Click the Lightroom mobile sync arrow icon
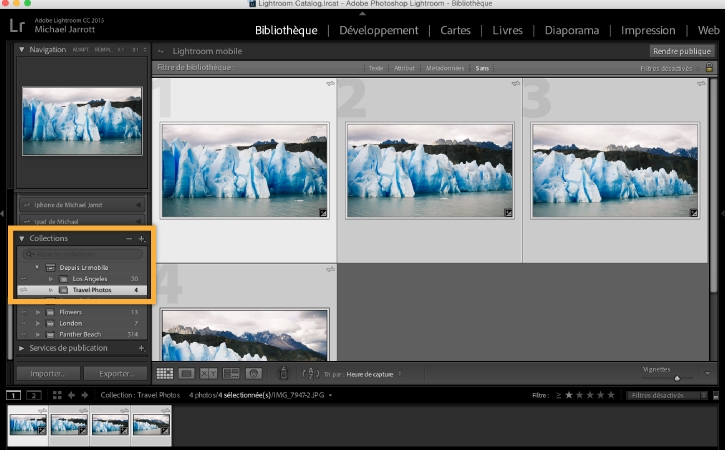This screenshot has height=450, width=725. (x=161, y=51)
